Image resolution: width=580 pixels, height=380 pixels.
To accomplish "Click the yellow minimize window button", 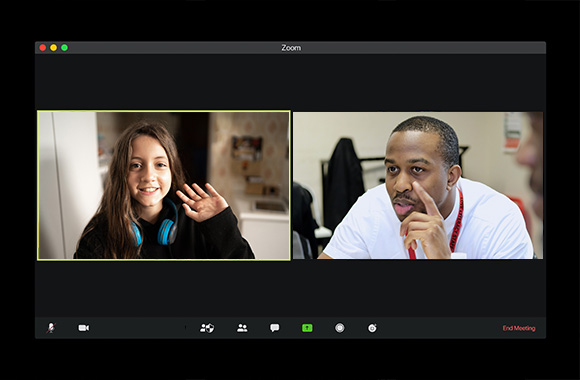I will [x=54, y=48].
